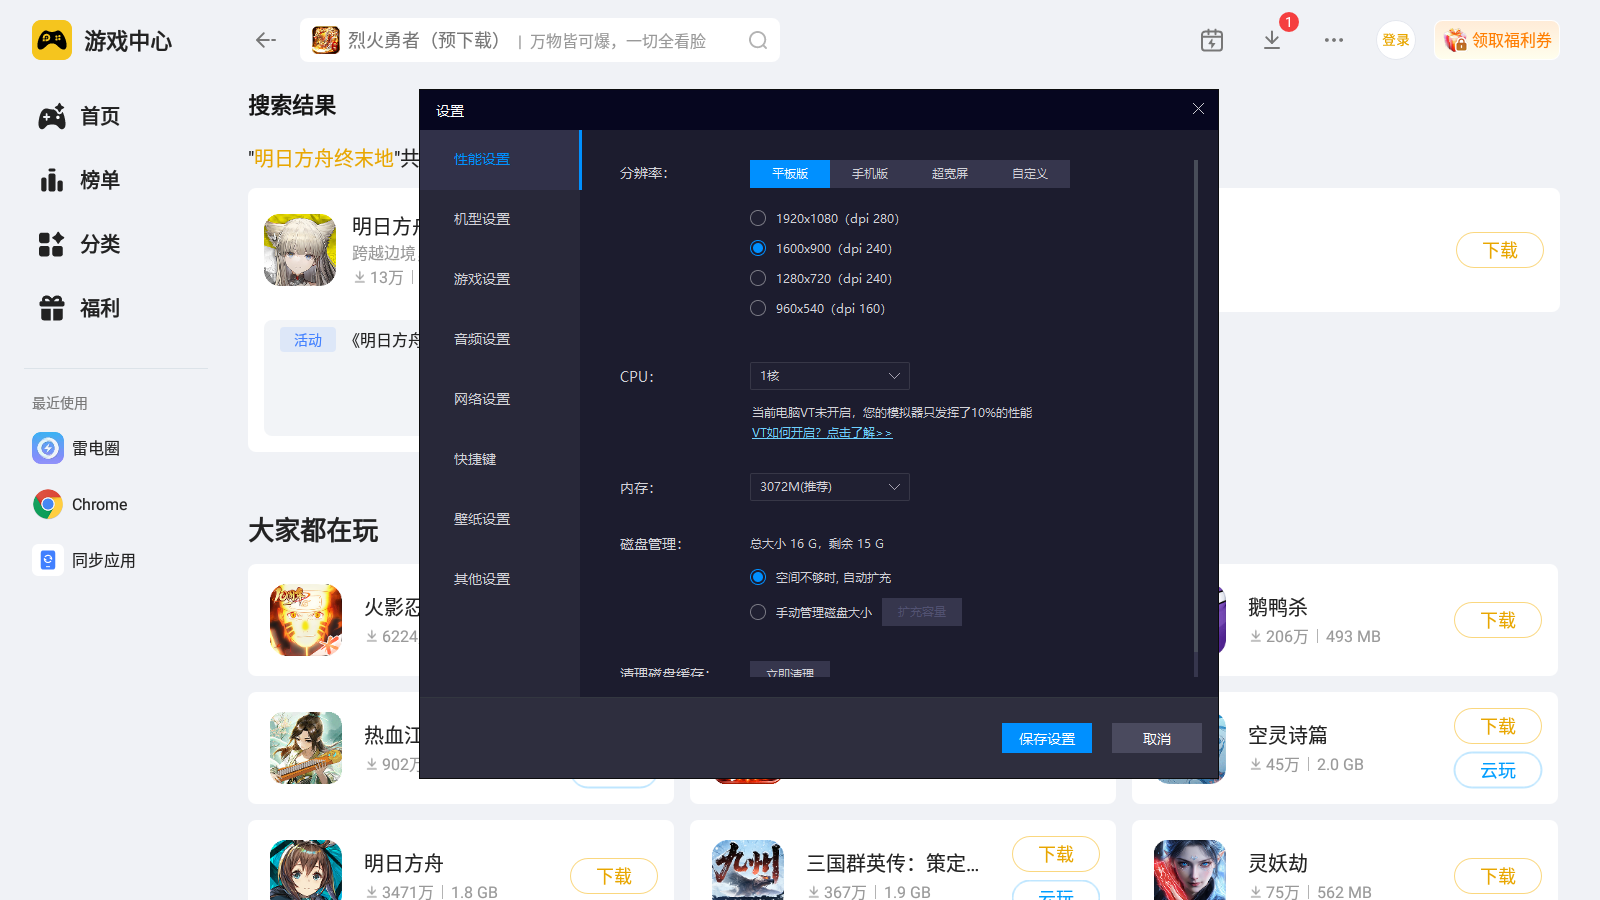Viewport: 1600px width, 900px height.
Task: Download 空灵诗篇
Action: 1498,726
